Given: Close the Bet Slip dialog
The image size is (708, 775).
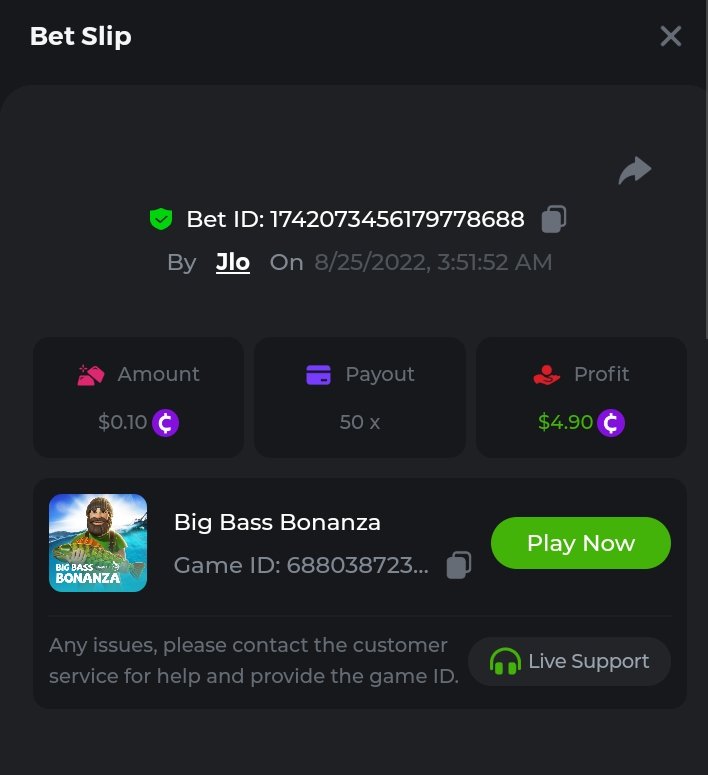Looking at the screenshot, I should click(x=670, y=37).
